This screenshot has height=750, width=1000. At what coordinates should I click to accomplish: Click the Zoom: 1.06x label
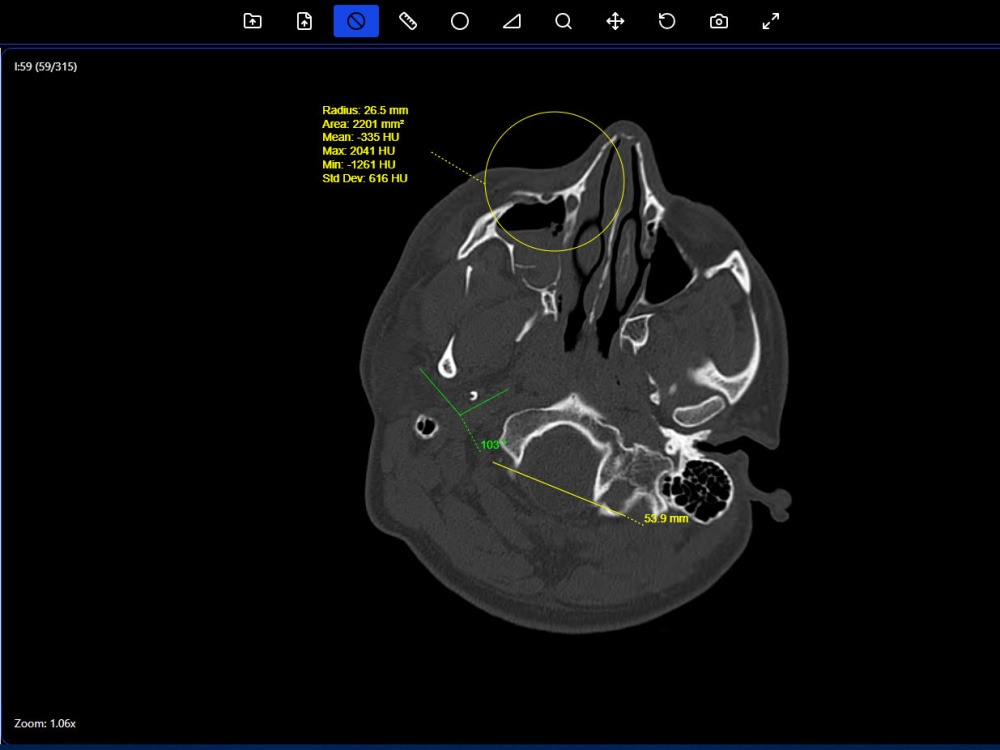(x=45, y=723)
